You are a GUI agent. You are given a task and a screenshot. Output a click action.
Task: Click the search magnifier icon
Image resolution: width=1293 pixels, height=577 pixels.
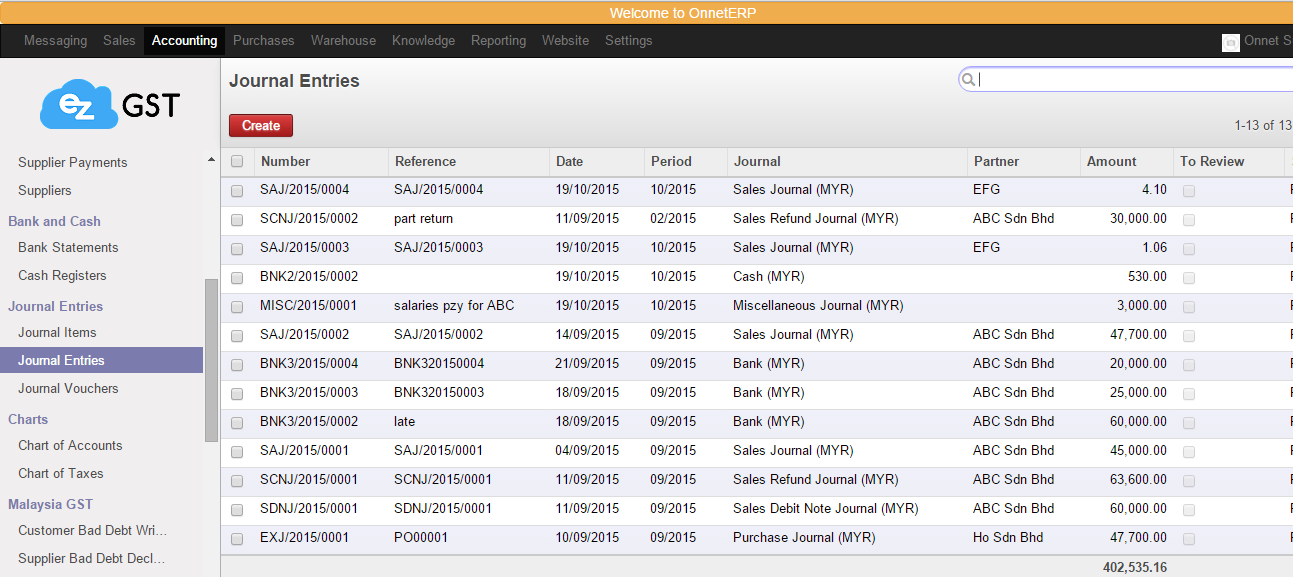click(x=968, y=78)
